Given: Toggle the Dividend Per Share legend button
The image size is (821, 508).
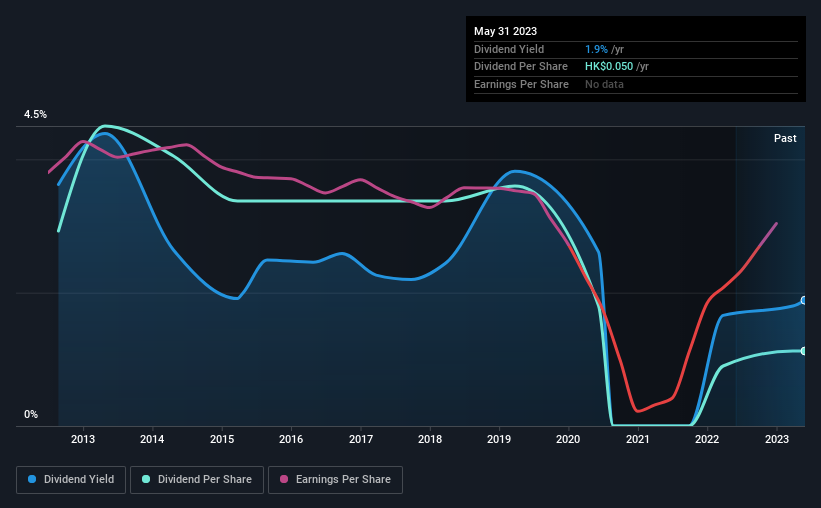Looking at the screenshot, I should [x=197, y=480].
